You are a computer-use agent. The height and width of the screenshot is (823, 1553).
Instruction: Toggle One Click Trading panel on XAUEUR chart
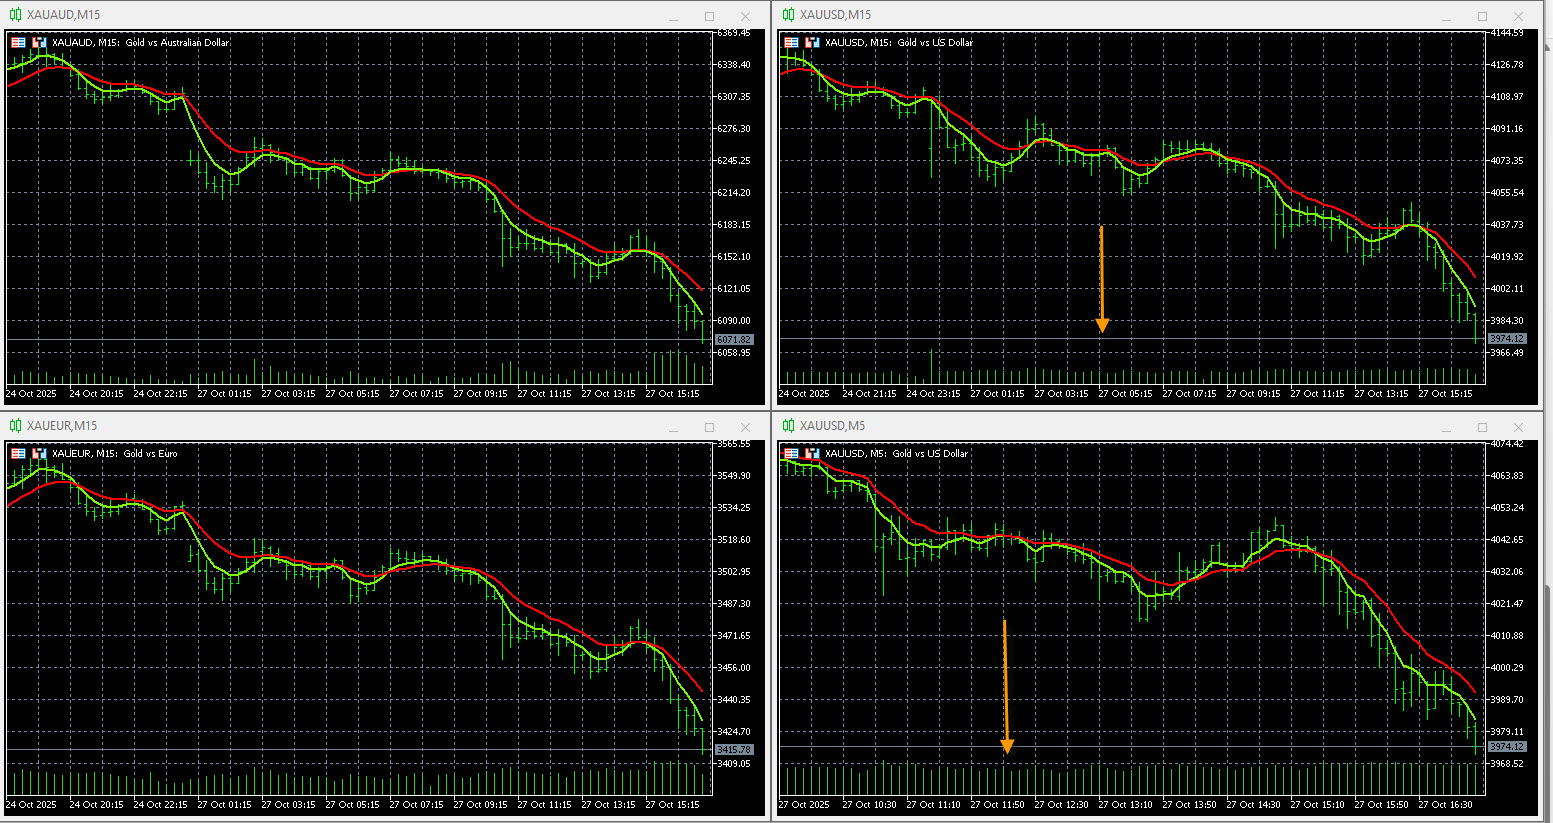[18, 454]
